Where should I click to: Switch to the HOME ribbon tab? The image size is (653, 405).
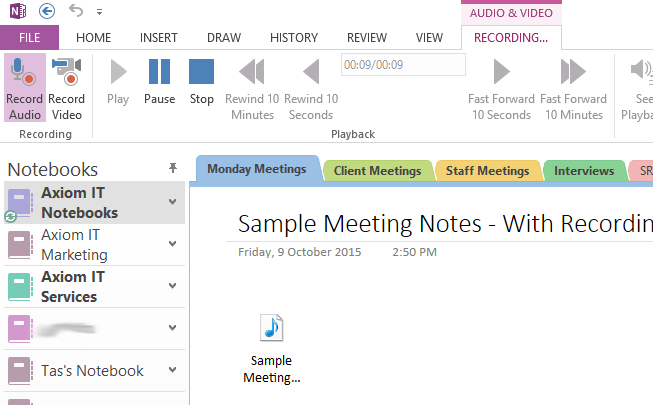[x=93, y=38]
